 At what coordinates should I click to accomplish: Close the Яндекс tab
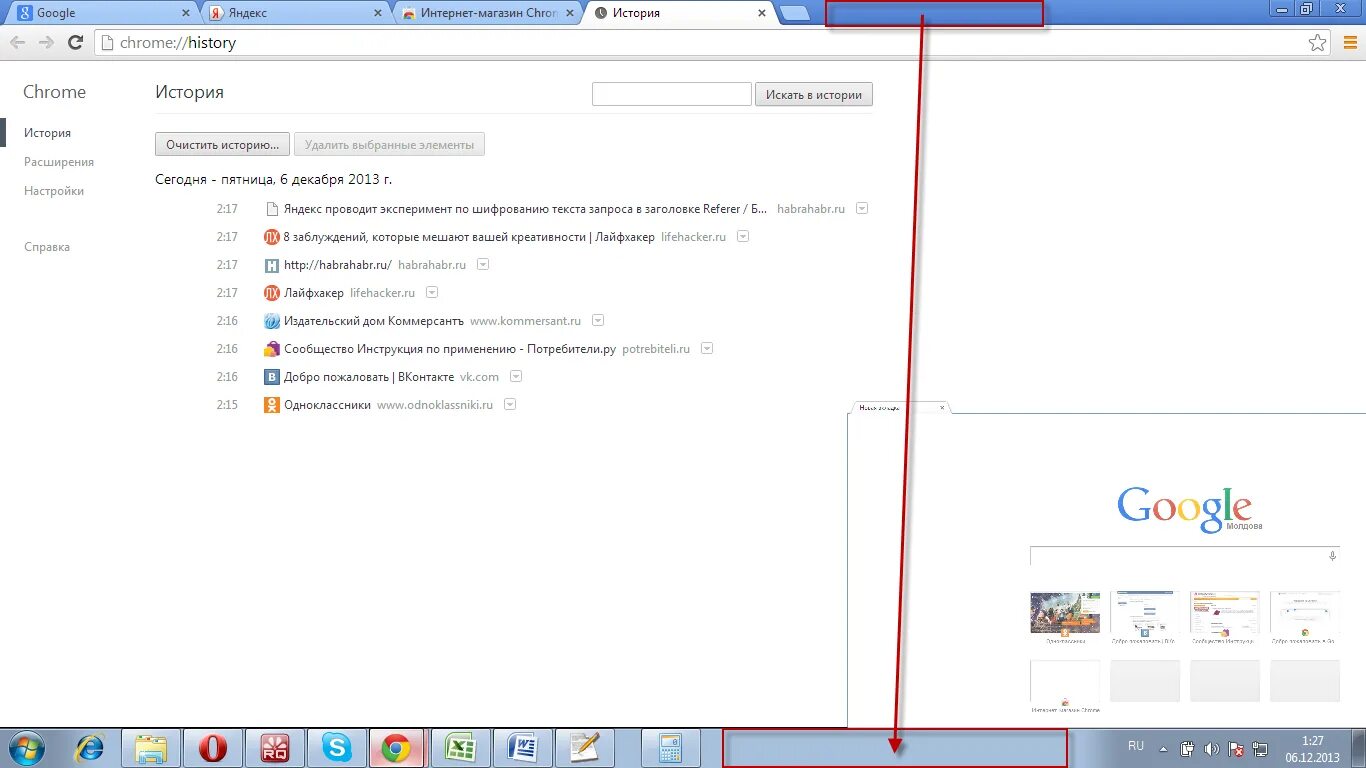click(377, 13)
